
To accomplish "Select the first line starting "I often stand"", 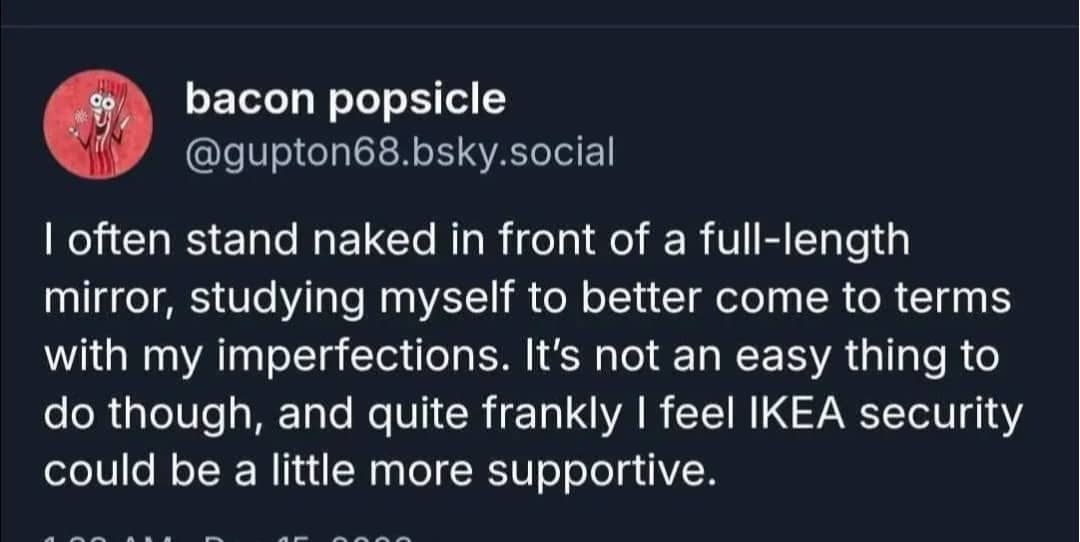I will tap(476, 242).
